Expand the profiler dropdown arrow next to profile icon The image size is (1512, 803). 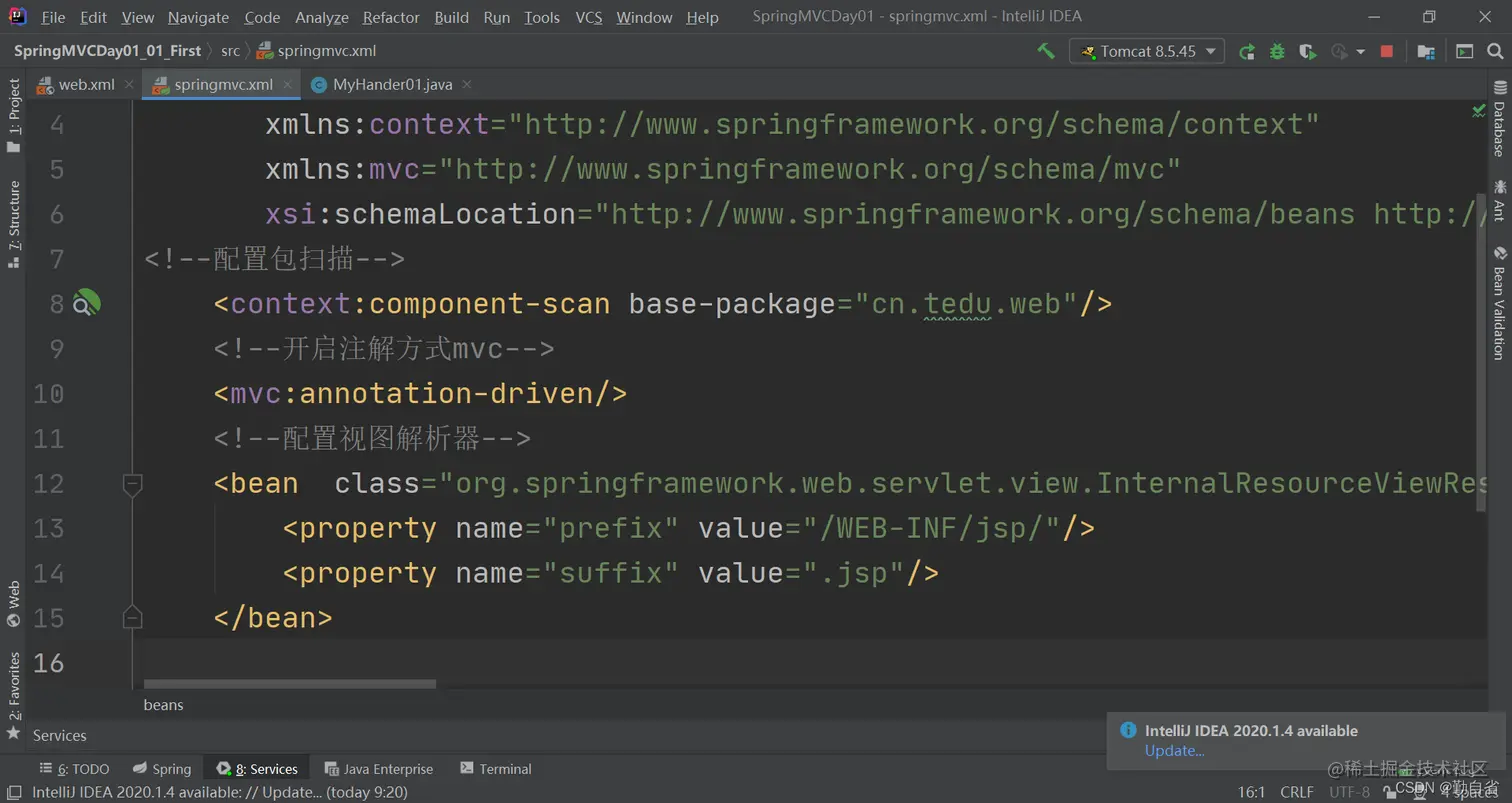1361,51
